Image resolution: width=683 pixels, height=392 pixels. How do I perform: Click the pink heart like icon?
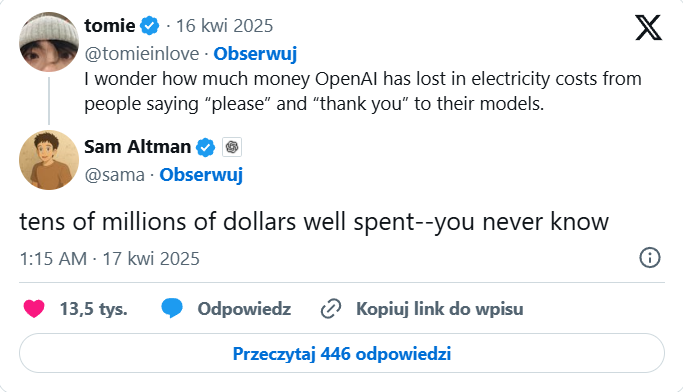34,309
